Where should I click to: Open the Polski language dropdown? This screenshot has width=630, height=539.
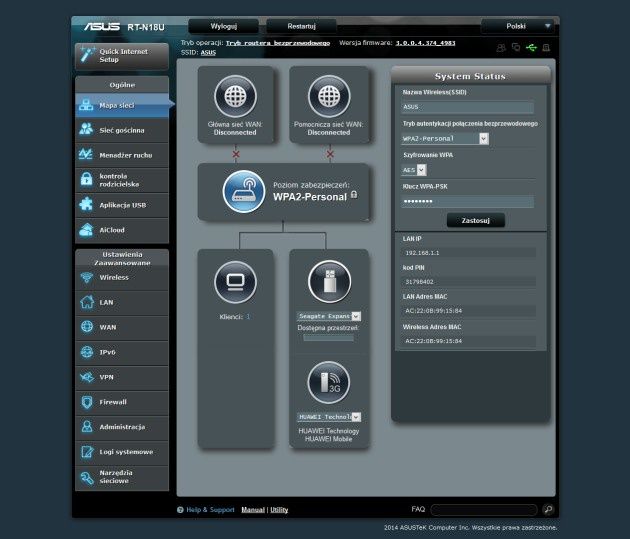[x=518, y=26]
